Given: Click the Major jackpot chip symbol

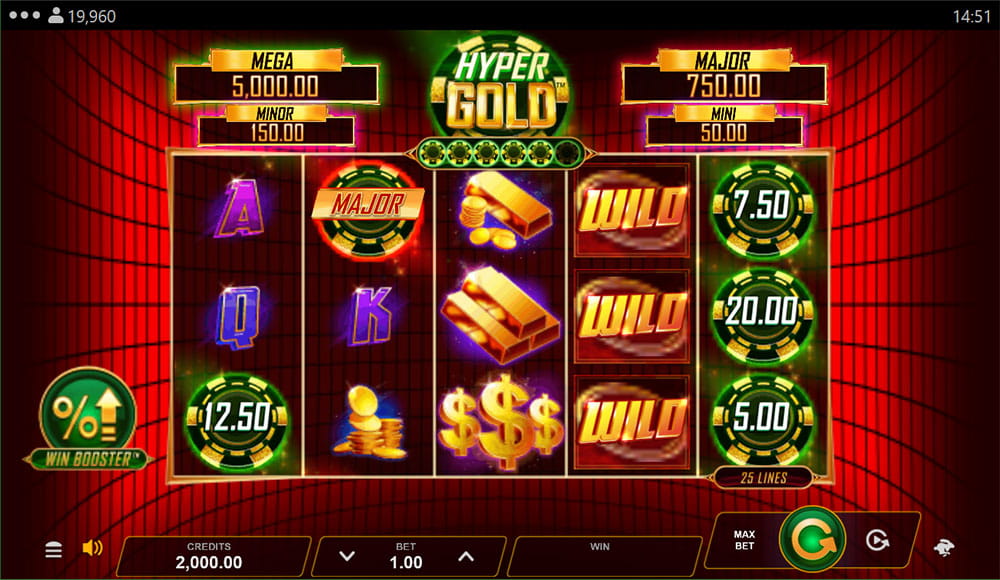Looking at the screenshot, I should [x=367, y=209].
